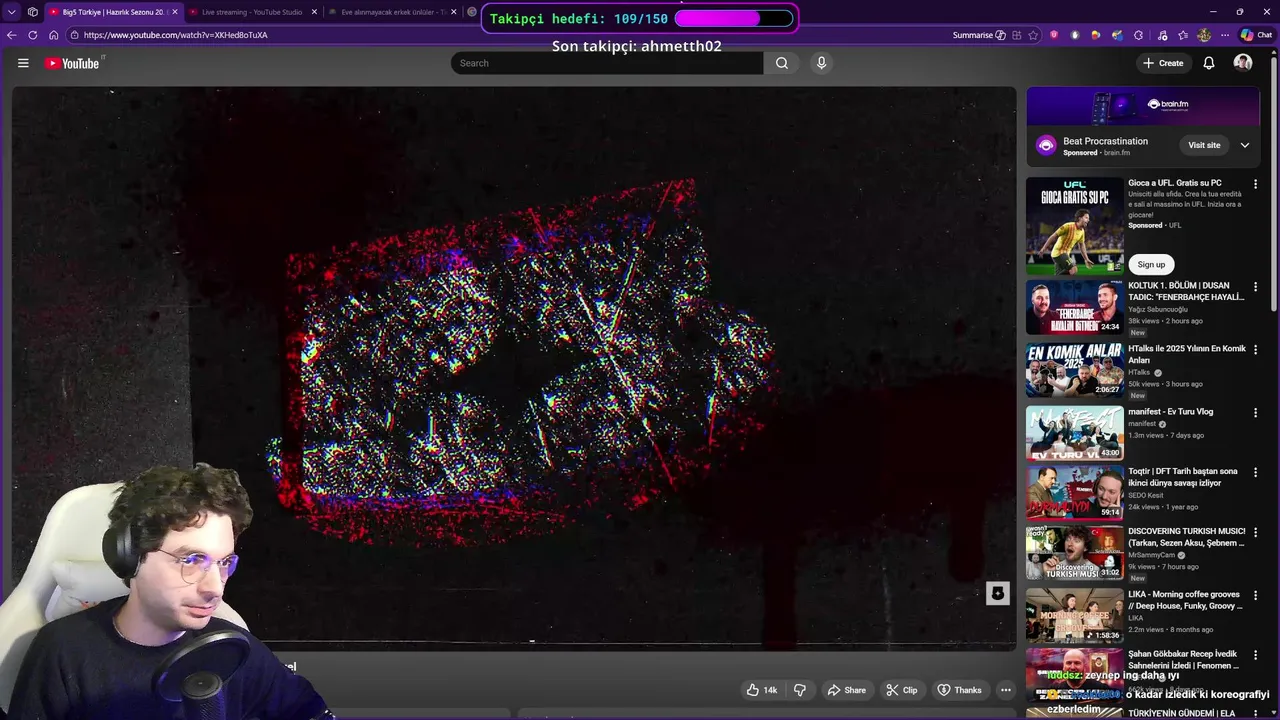Start voice search with microphone
The width and height of the screenshot is (1280, 720).
(821, 63)
